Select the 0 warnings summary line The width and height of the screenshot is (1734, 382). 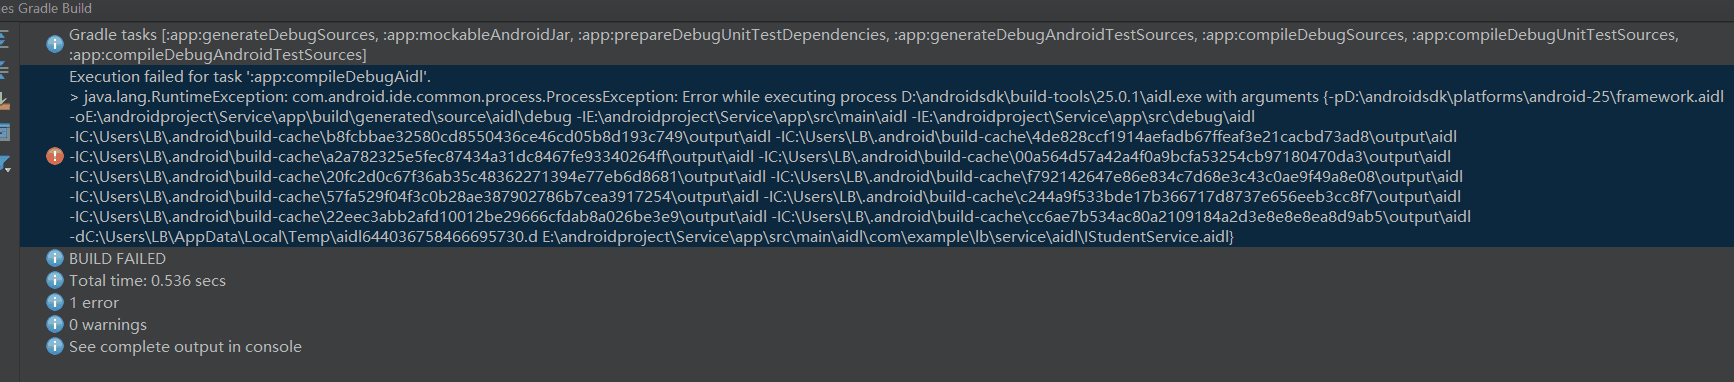click(108, 324)
